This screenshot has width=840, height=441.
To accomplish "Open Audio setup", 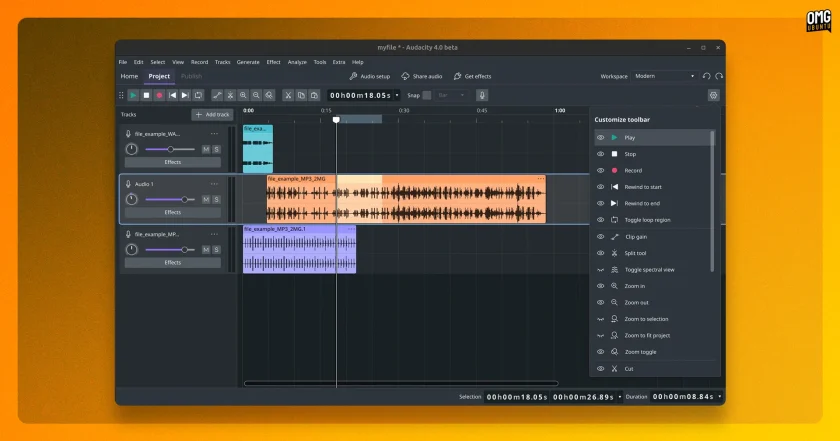I will coord(370,77).
